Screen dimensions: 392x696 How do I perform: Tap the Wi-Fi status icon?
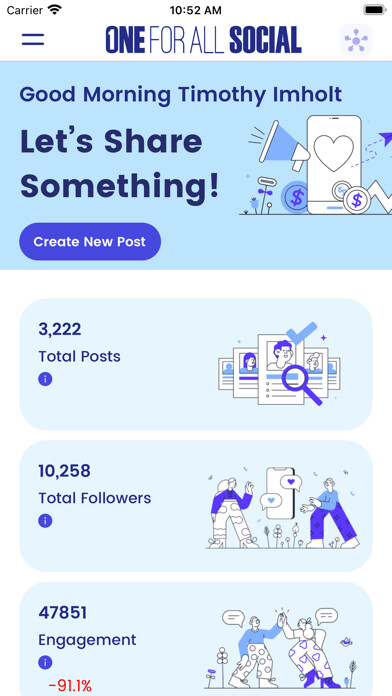(55, 10)
